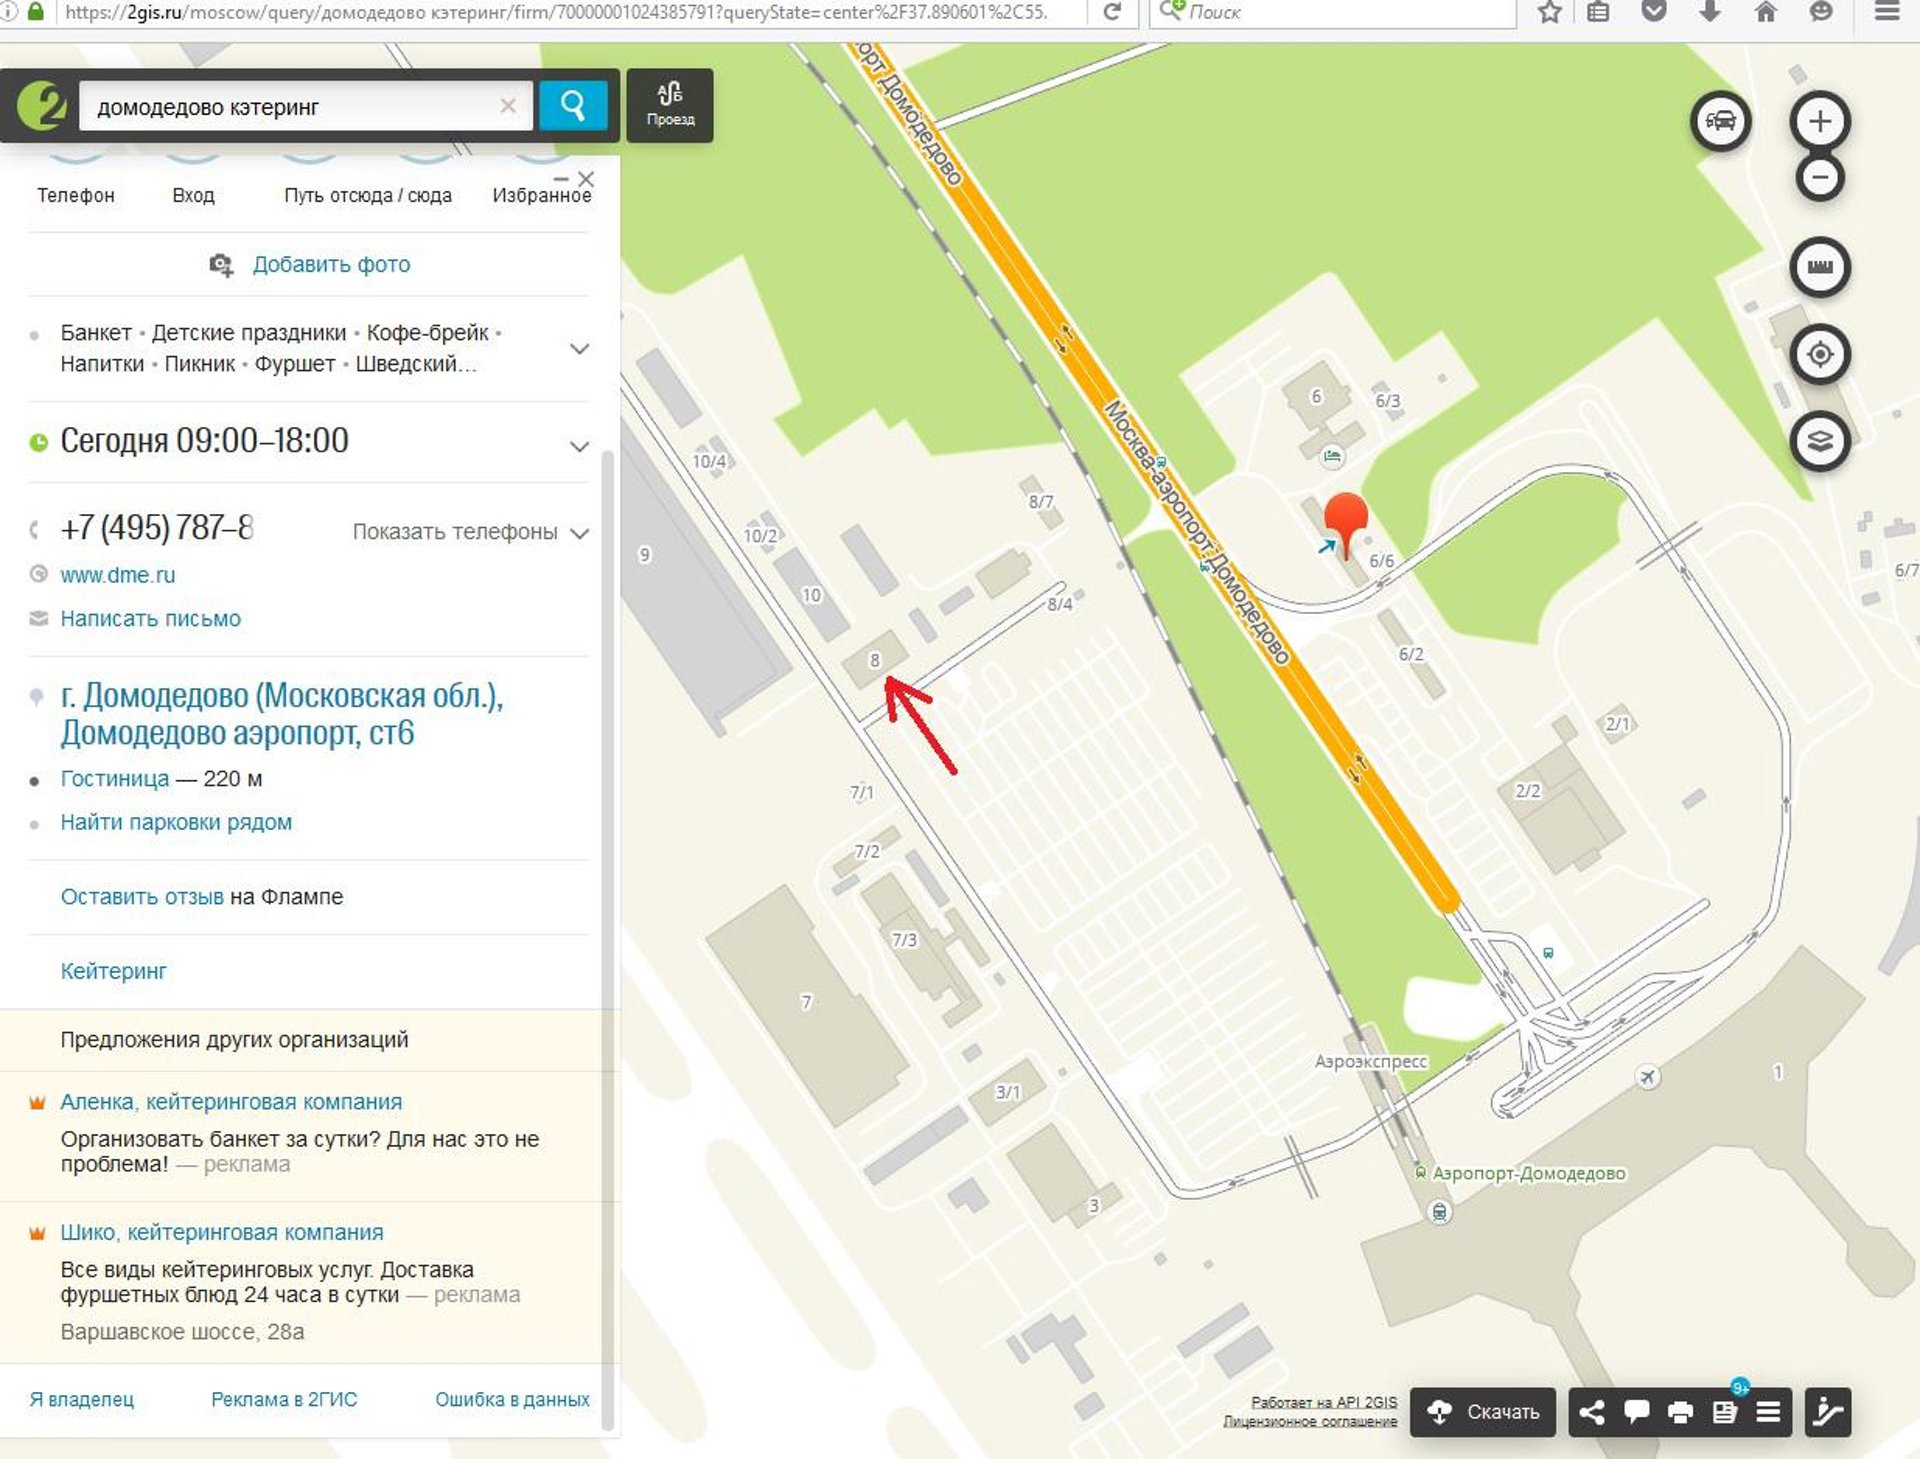This screenshot has width=1920, height=1459.
Task: Click Я владелец link
Action: [x=82, y=1400]
